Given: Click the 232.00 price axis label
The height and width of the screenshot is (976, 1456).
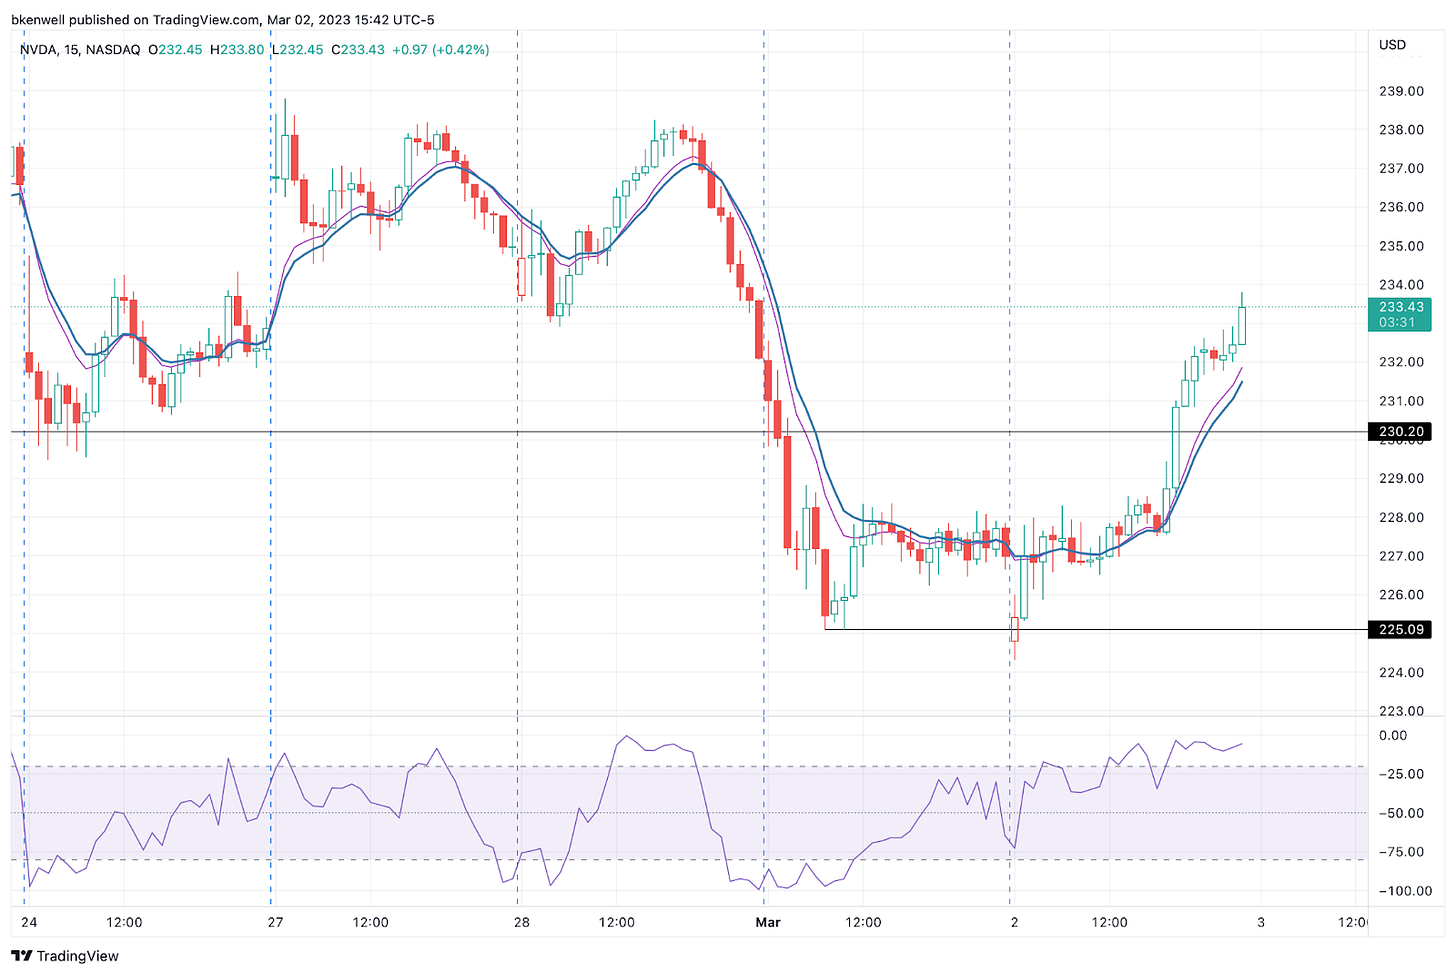Looking at the screenshot, I should pos(1401,362).
